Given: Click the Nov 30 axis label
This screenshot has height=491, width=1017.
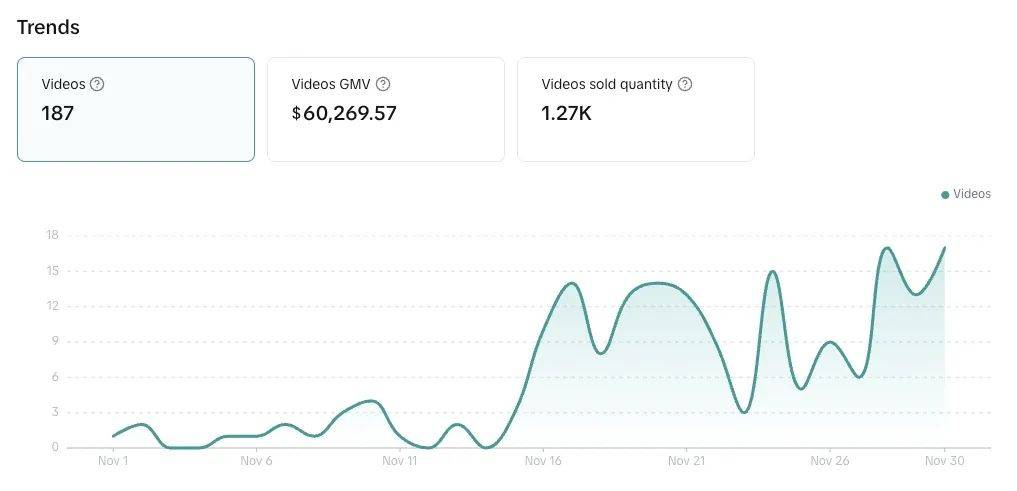Looking at the screenshot, I should point(943,461).
